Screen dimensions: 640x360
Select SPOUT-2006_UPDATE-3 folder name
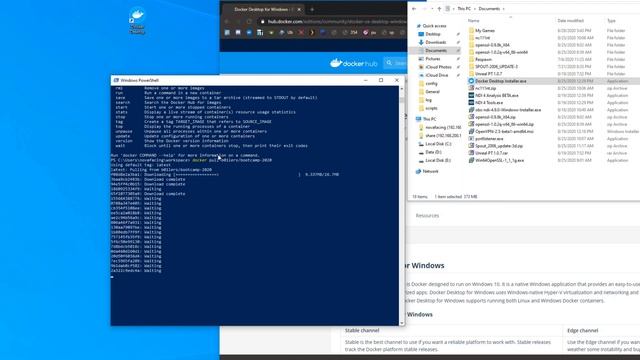(x=496, y=67)
